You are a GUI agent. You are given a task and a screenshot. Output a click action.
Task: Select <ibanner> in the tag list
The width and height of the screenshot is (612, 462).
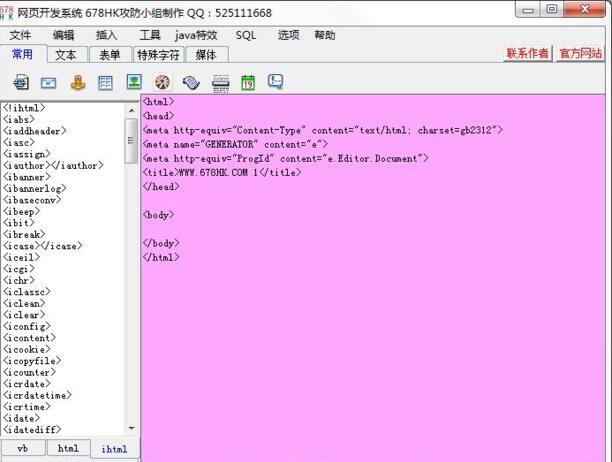(x=27, y=177)
